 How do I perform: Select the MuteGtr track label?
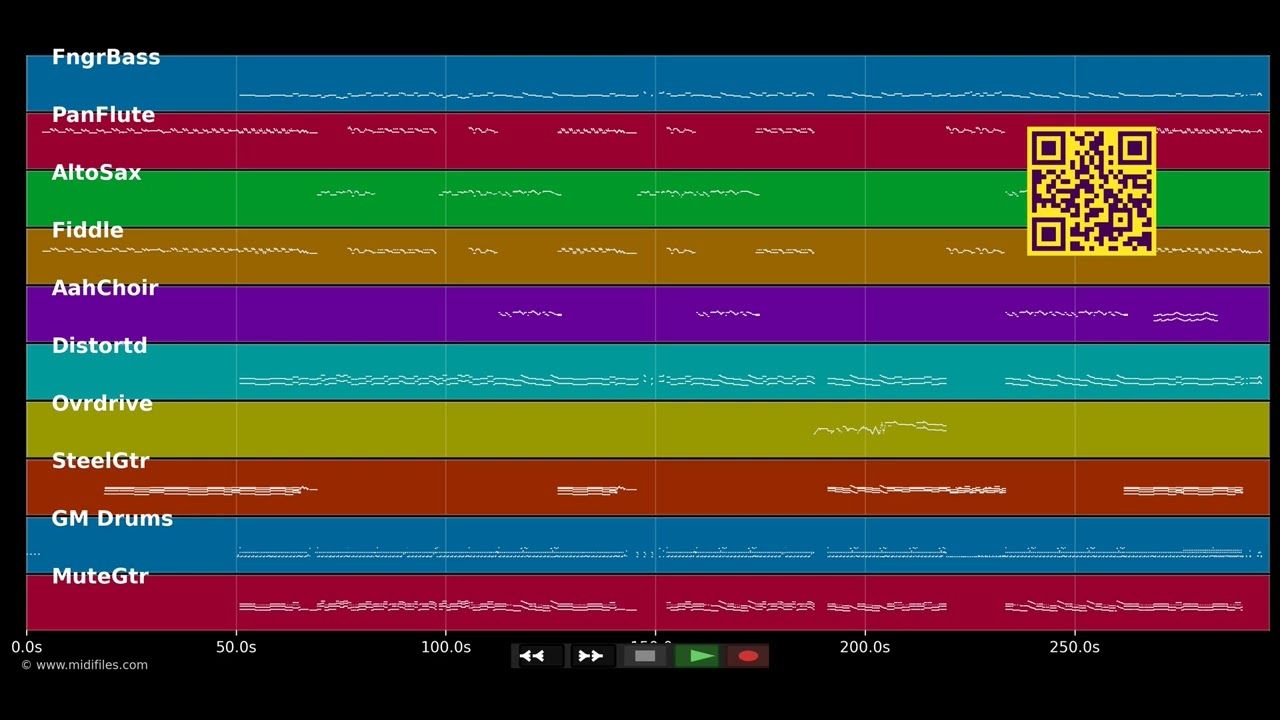click(x=100, y=577)
